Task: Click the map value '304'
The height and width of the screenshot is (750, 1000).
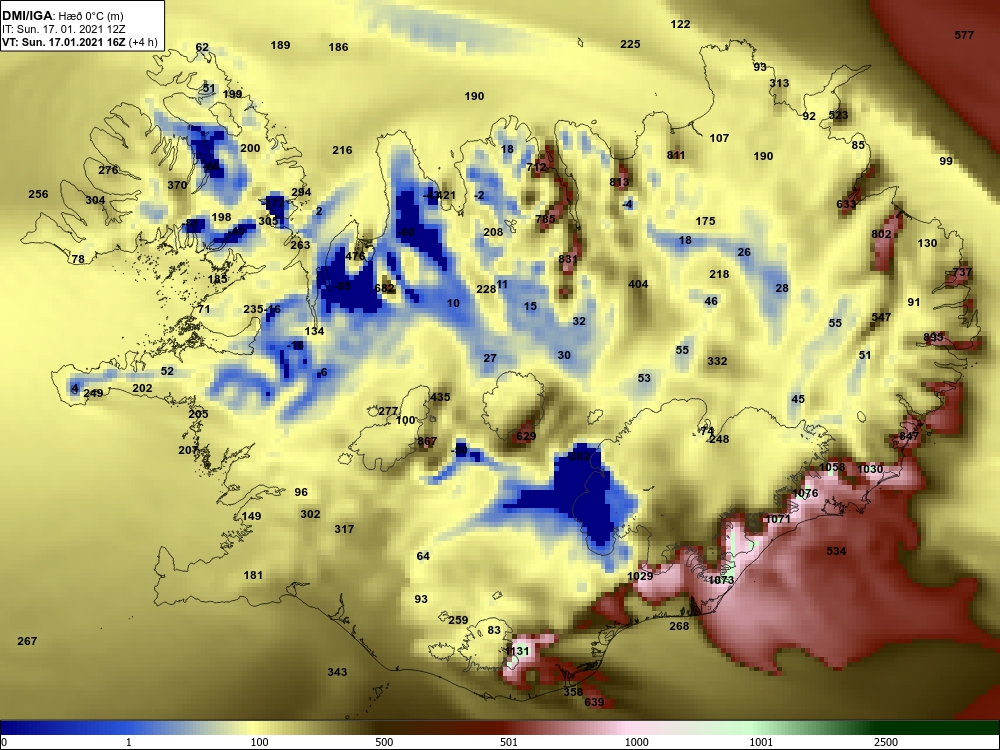Action: point(95,200)
